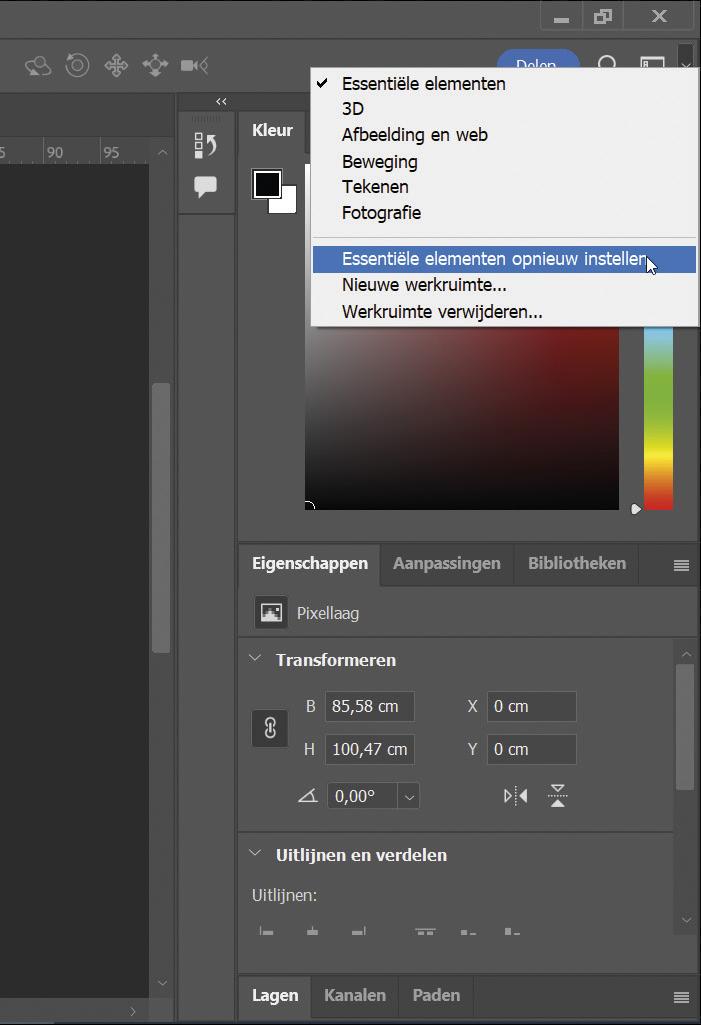Open the Lagen panel menu icon

[x=681, y=997]
